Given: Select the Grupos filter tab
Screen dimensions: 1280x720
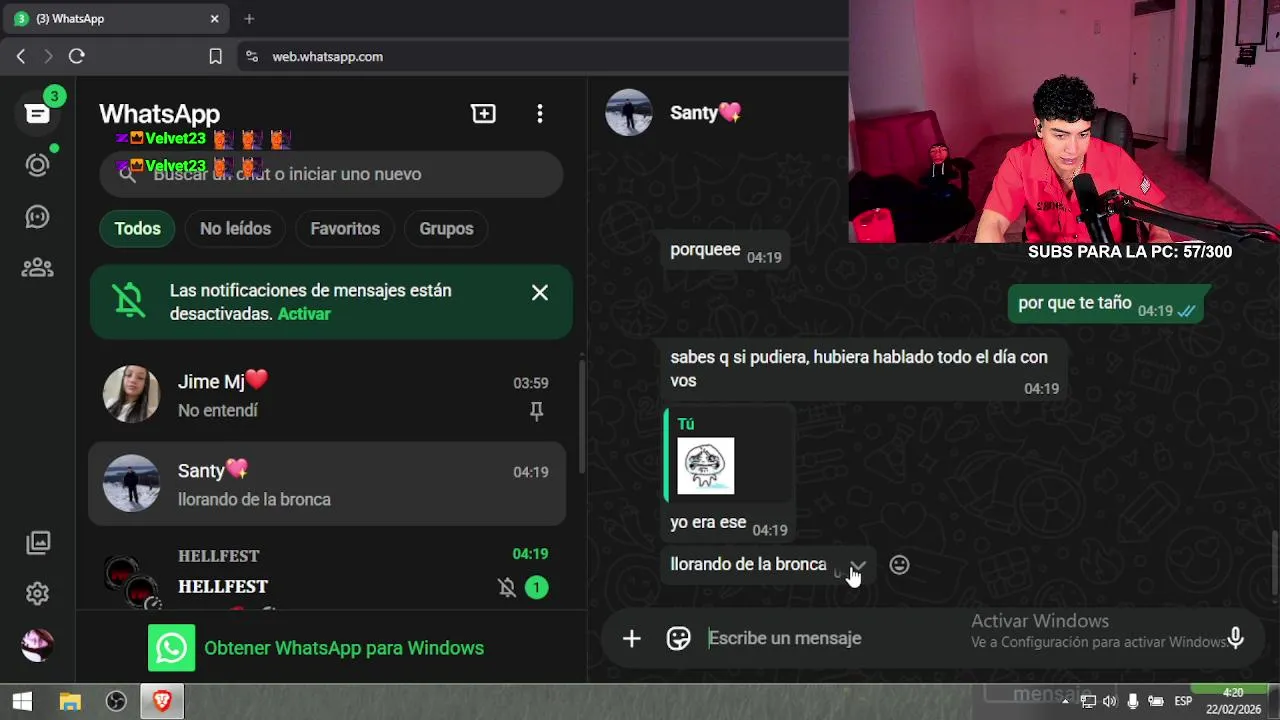Looking at the screenshot, I should point(446,229).
